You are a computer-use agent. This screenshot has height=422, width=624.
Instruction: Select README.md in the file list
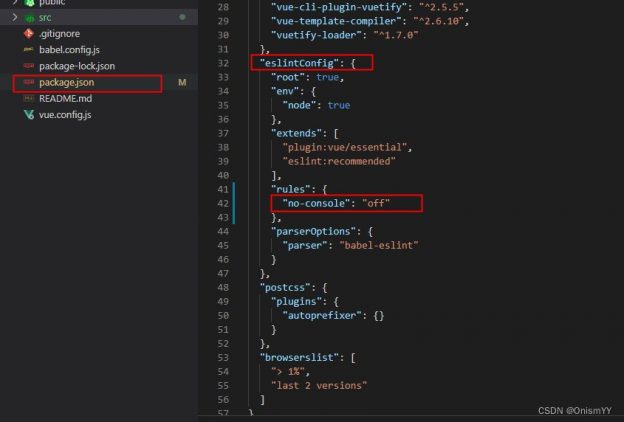tap(65, 98)
